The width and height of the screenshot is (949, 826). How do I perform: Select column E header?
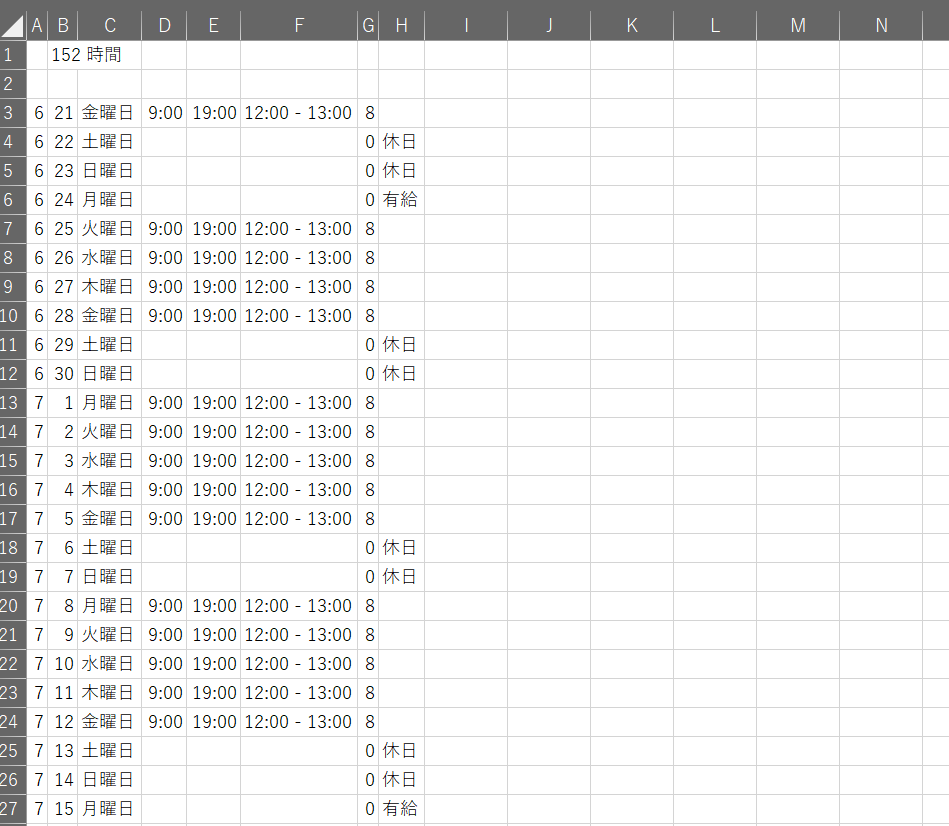click(214, 25)
